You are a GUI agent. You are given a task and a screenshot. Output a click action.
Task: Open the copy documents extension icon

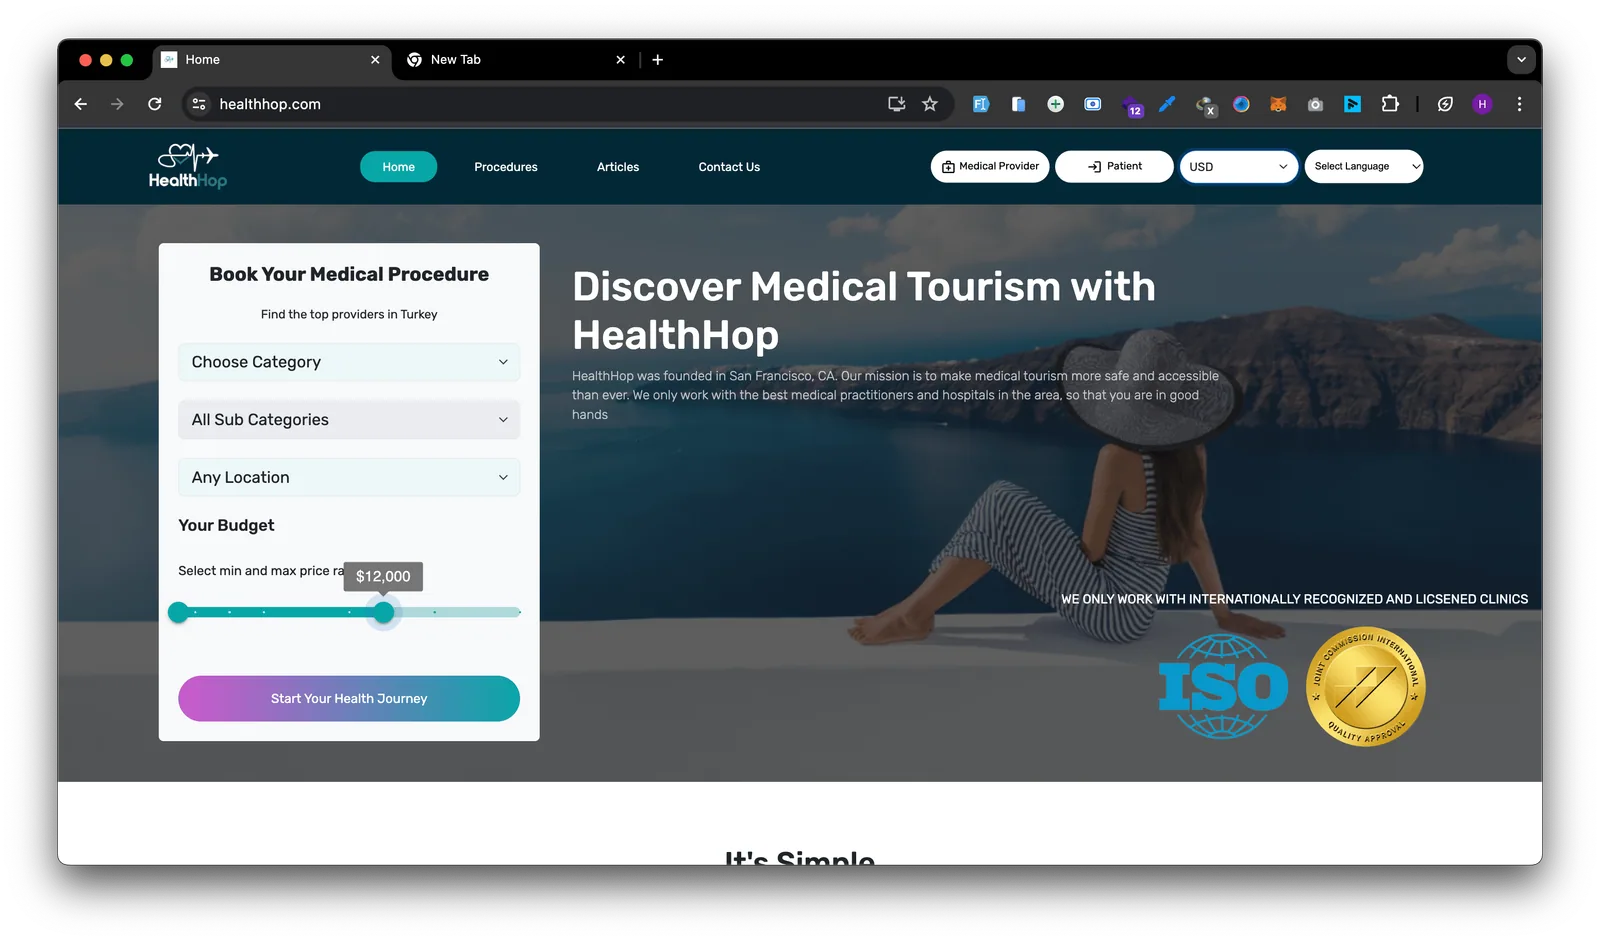[1018, 104]
